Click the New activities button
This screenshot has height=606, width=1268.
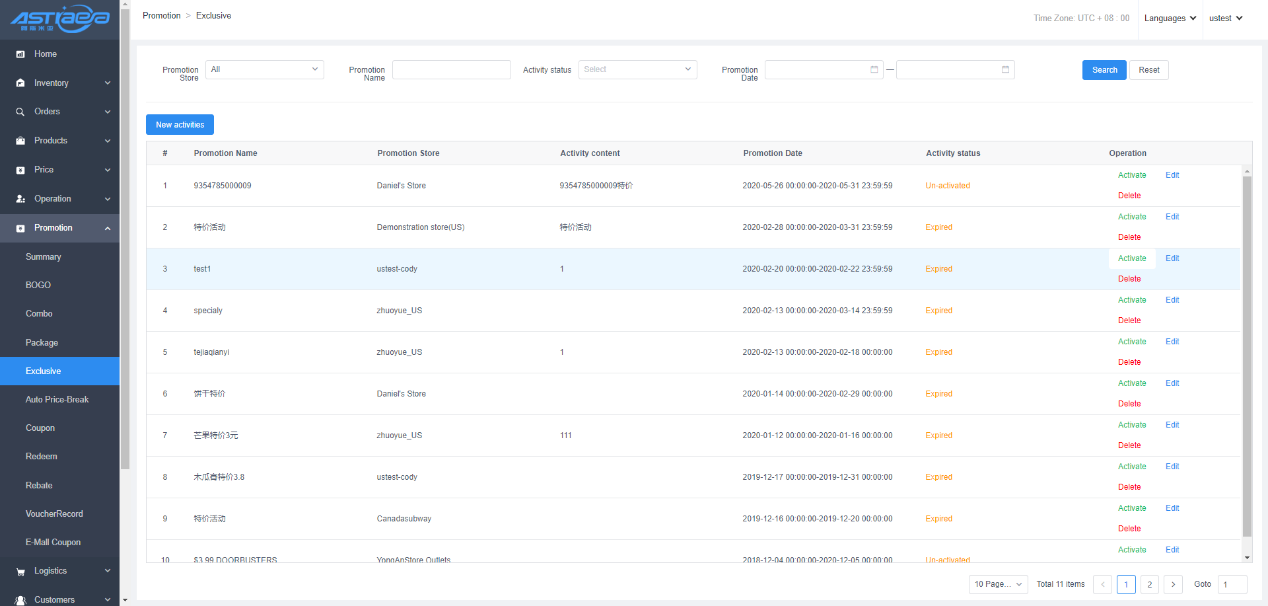[x=180, y=125]
